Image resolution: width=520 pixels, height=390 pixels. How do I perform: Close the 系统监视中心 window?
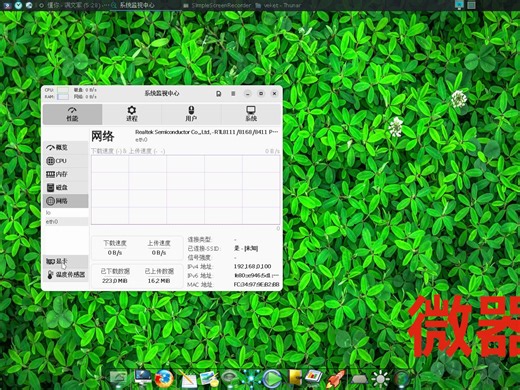tap(274, 94)
